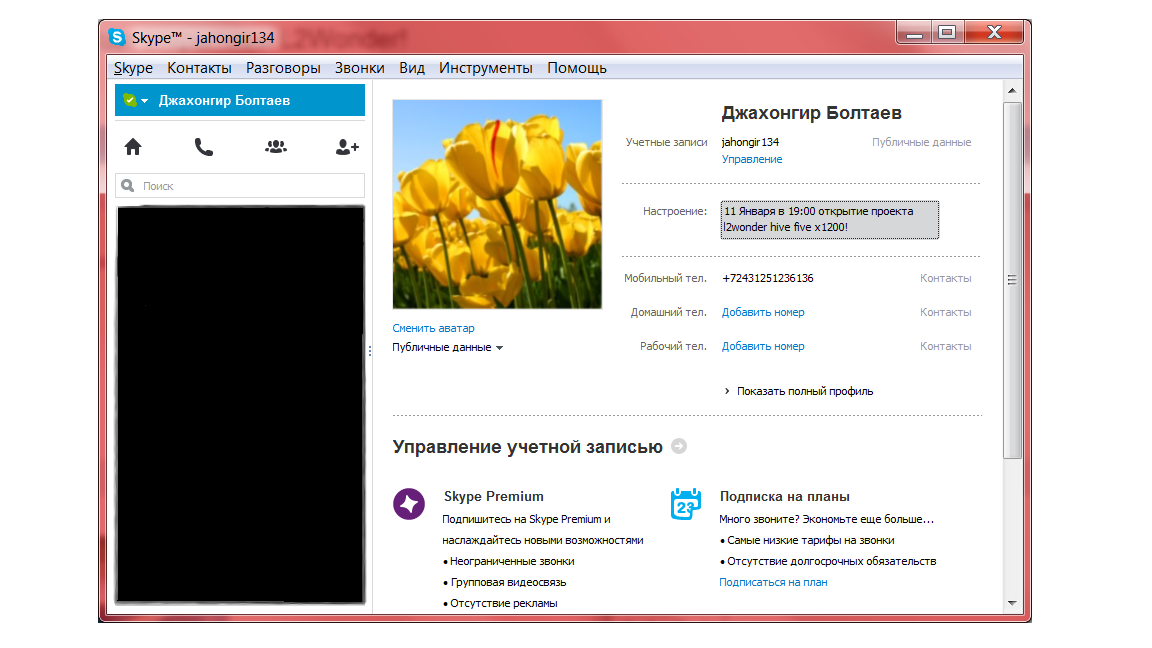This screenshot has height=648, width=1152.
Task: Click Добавить номер for work phone
Action: click(763, 346)
